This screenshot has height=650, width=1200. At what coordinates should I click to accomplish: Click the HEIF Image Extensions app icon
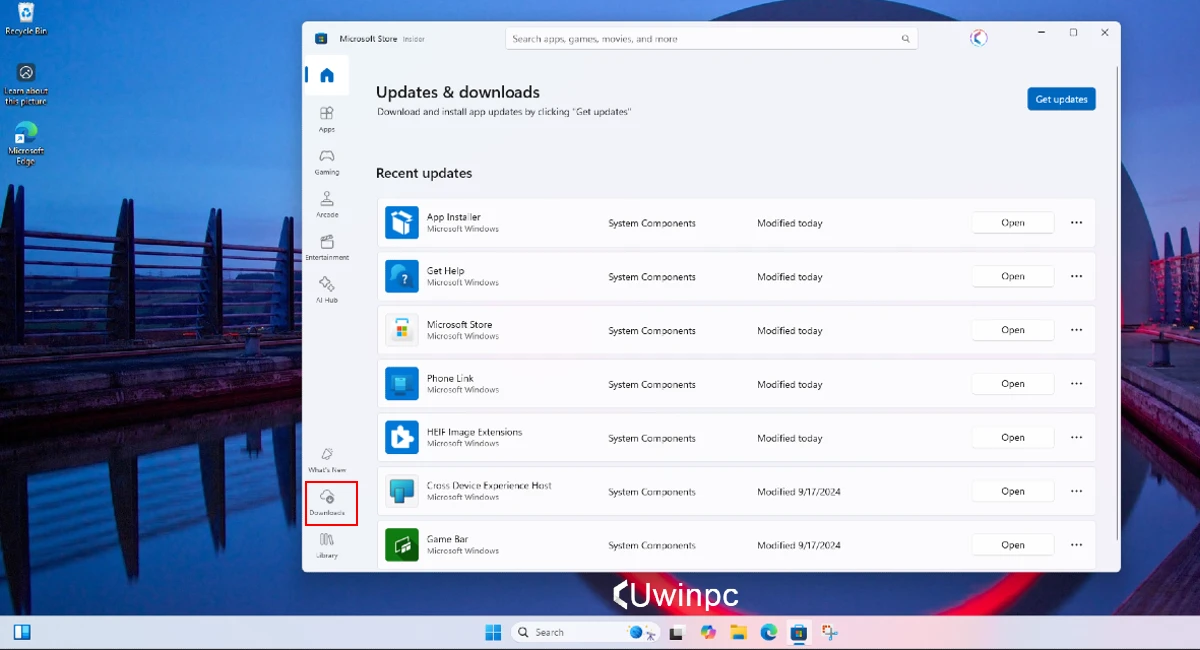point(402,438)
